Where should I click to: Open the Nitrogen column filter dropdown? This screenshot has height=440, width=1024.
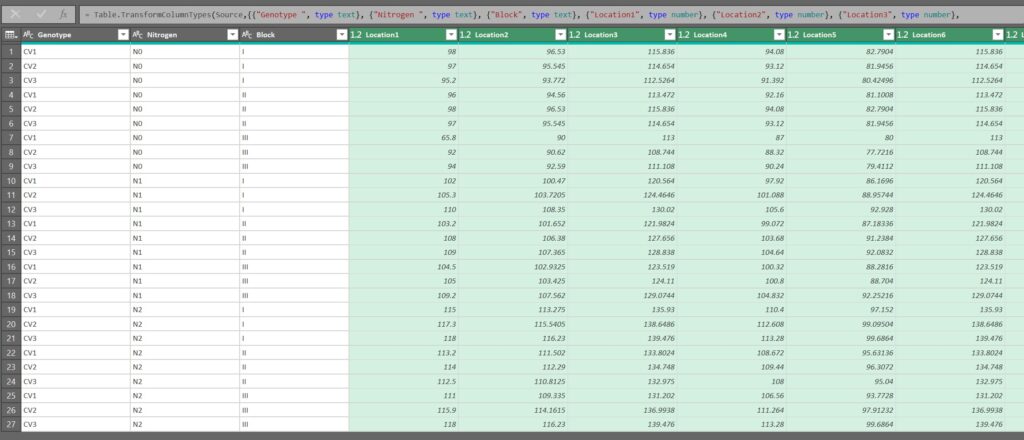tap(231, 35)
